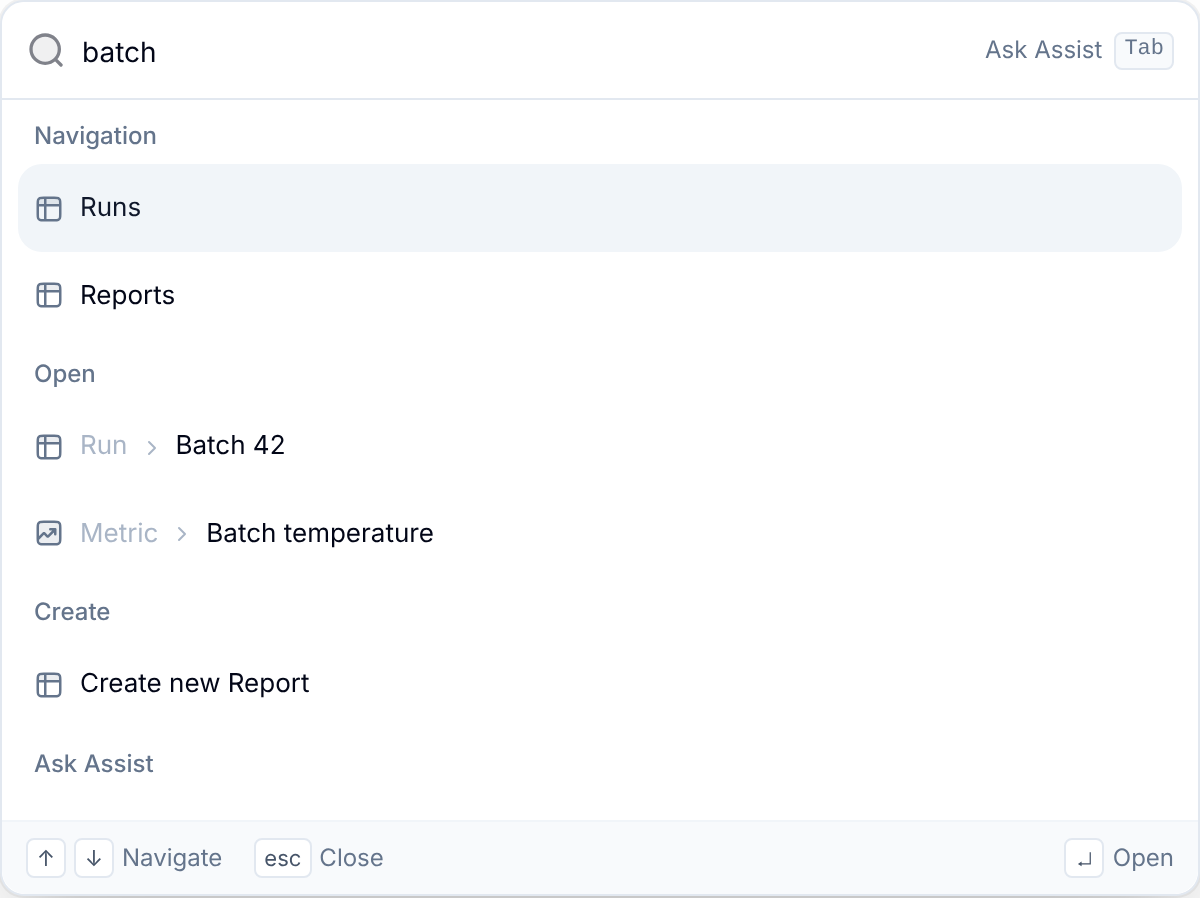This screenshot has height=898, width=1200.
Task: Click the Navigate footer label
Action: [172, 858]
